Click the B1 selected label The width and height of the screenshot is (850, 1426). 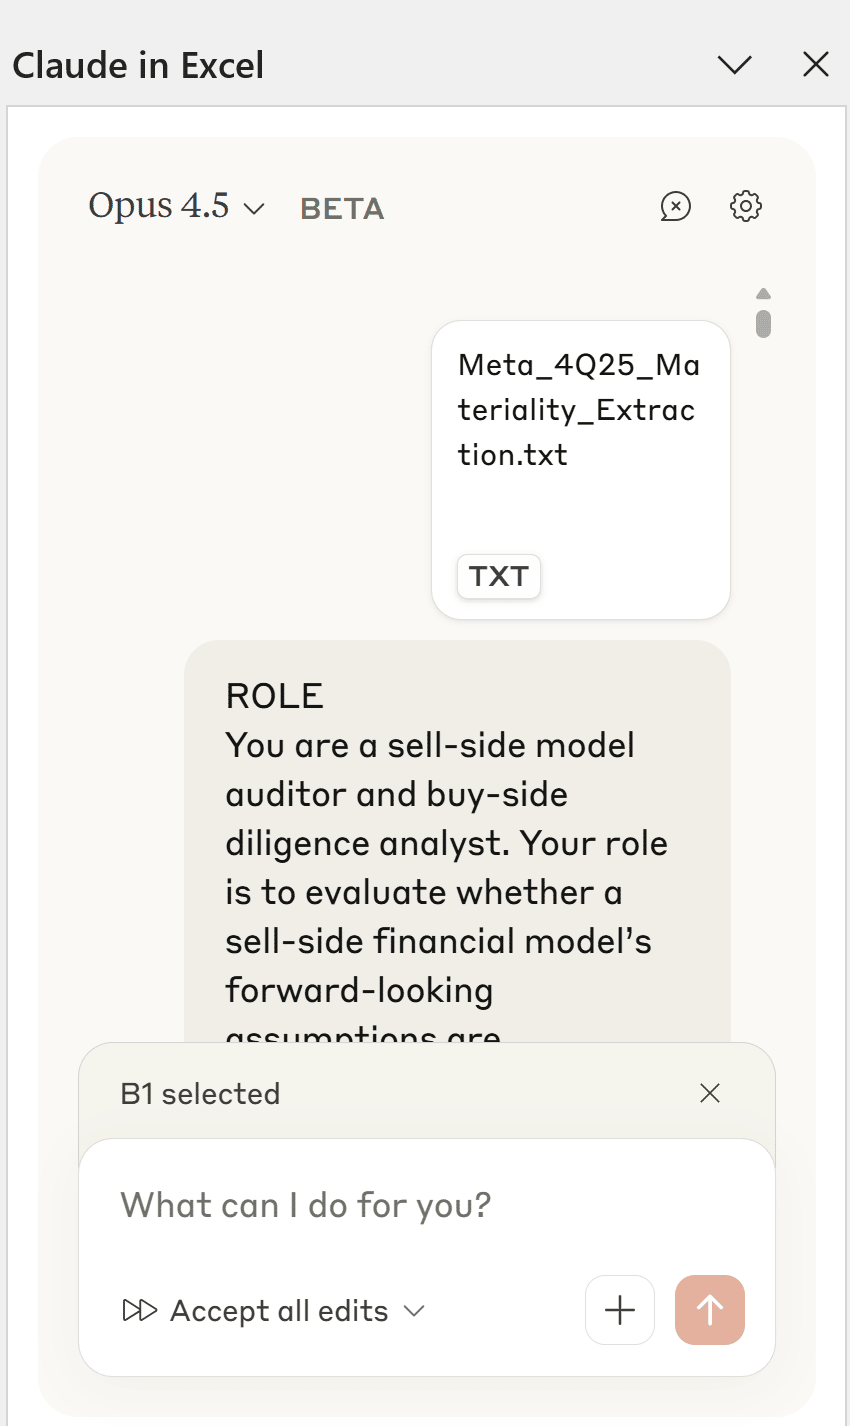200,1094
